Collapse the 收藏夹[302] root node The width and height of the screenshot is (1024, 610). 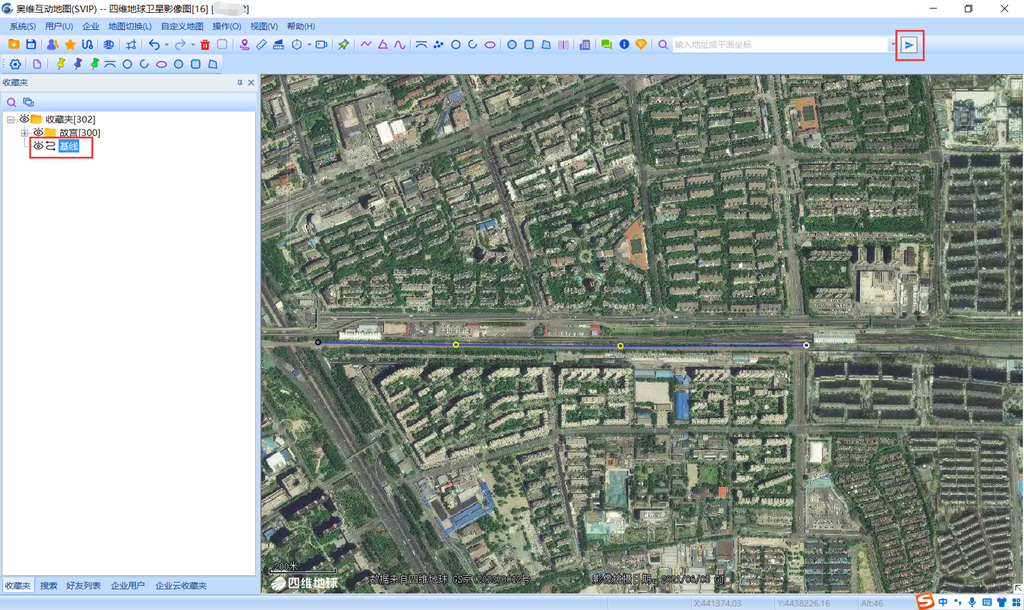10,119
